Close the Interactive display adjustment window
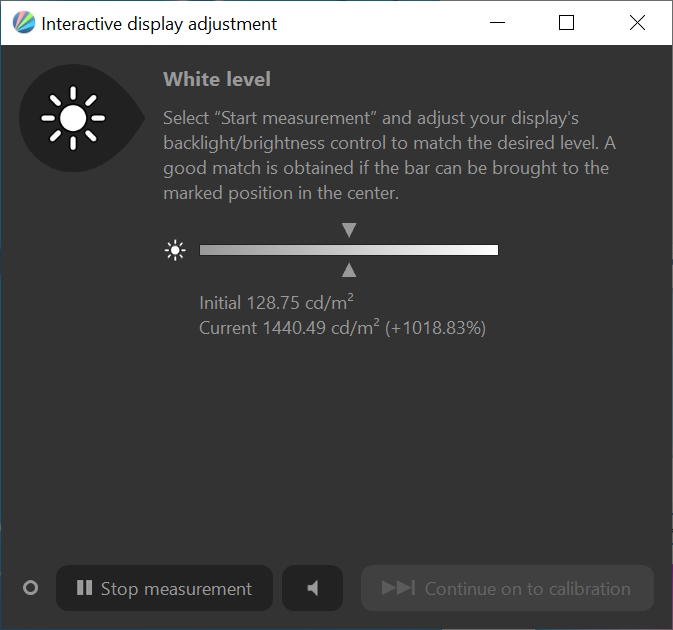673x630 pixels. tap(637, 23)
